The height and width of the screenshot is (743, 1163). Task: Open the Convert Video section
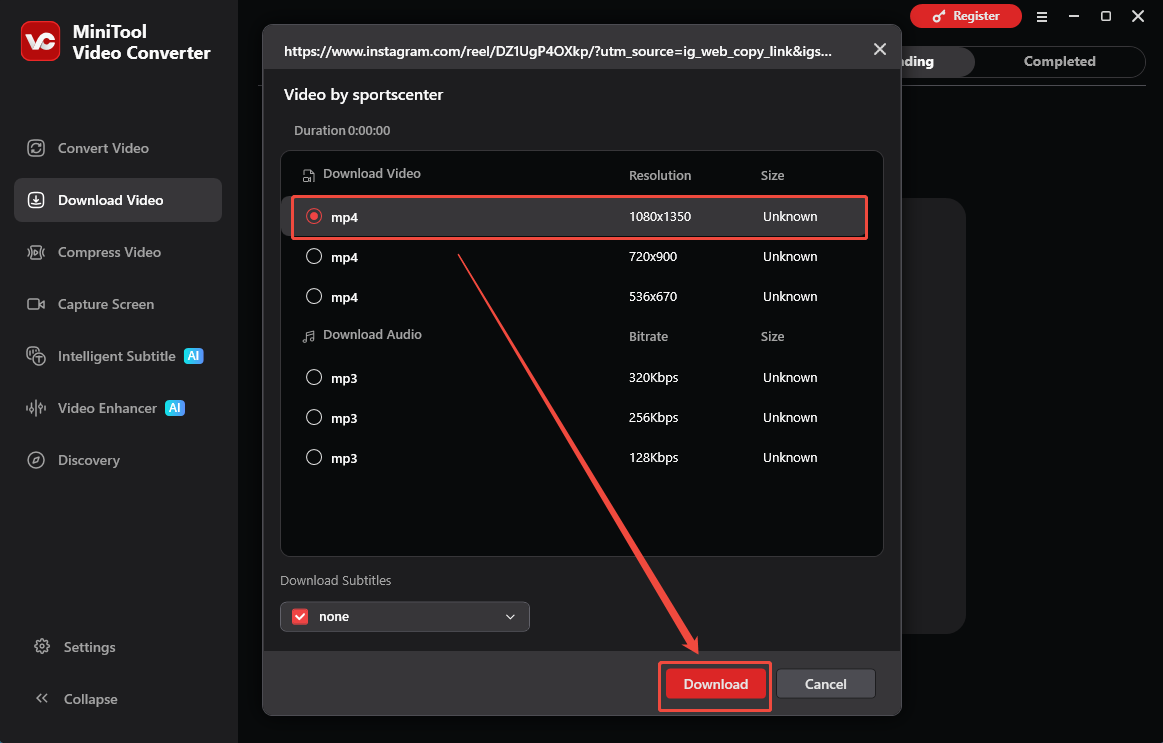[118, 148]
